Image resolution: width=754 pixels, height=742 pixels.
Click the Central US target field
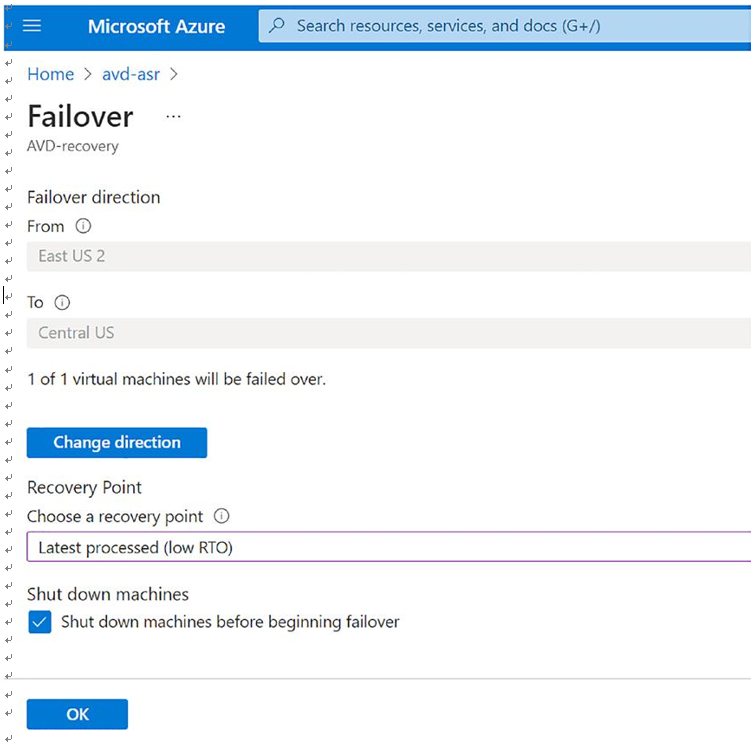tap(389, 333)
